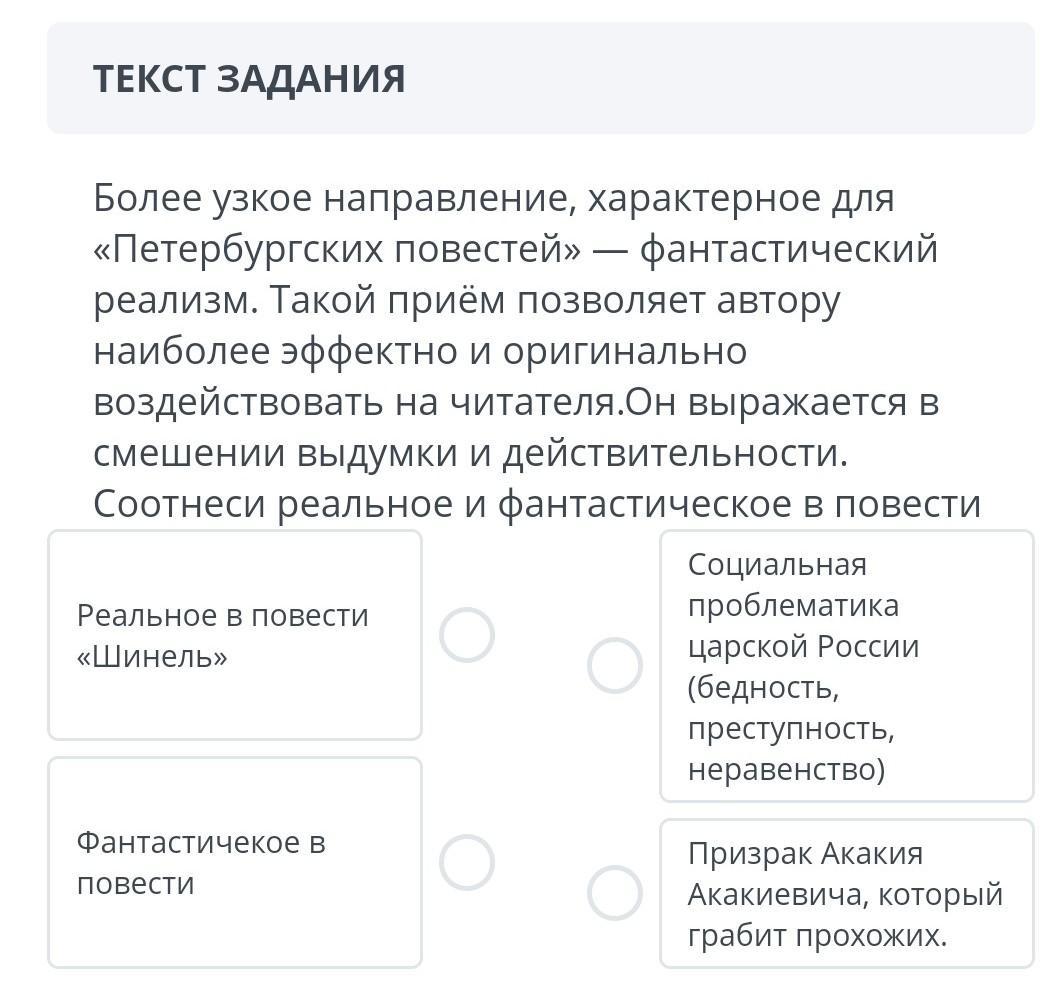Click the phrase «грабит прохожих»
Image resolution: width=1057 pixels, height=981 pixels.
pos(816,935)
